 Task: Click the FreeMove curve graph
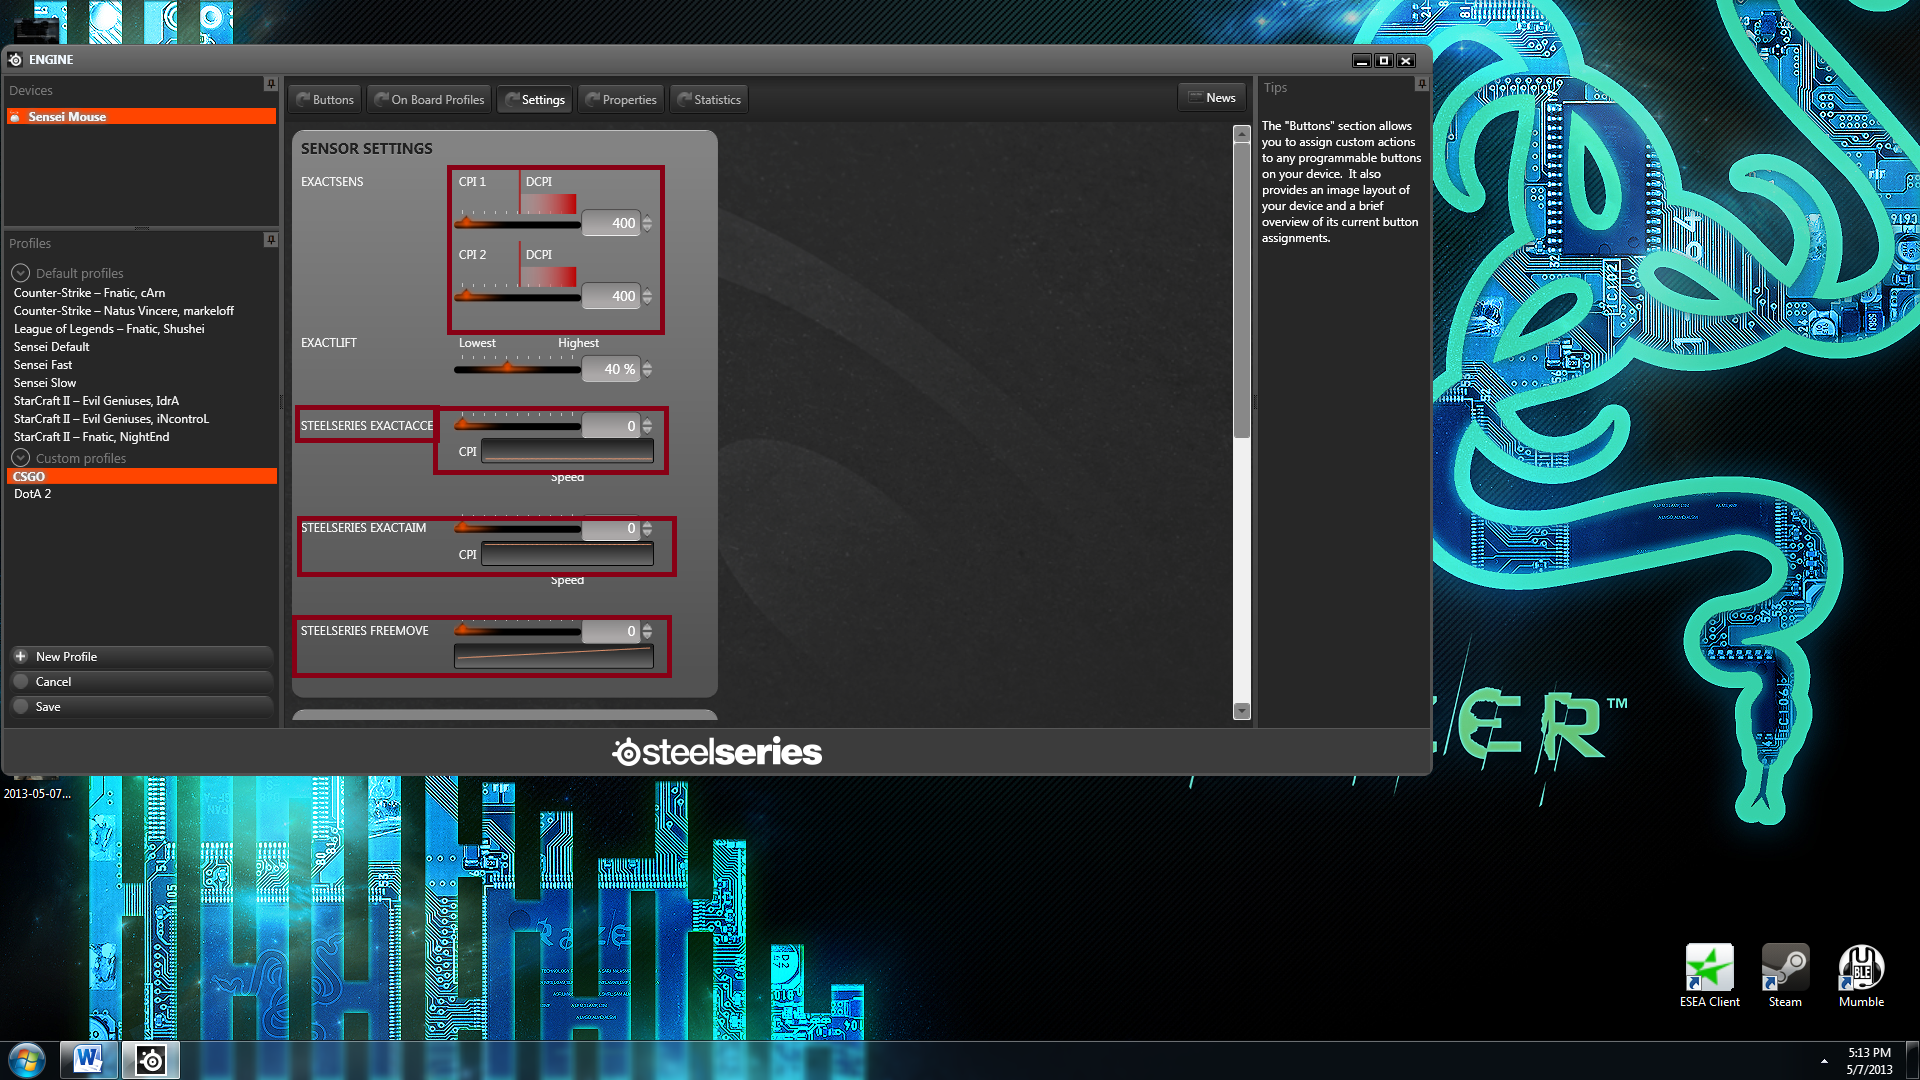coord(554,656)
